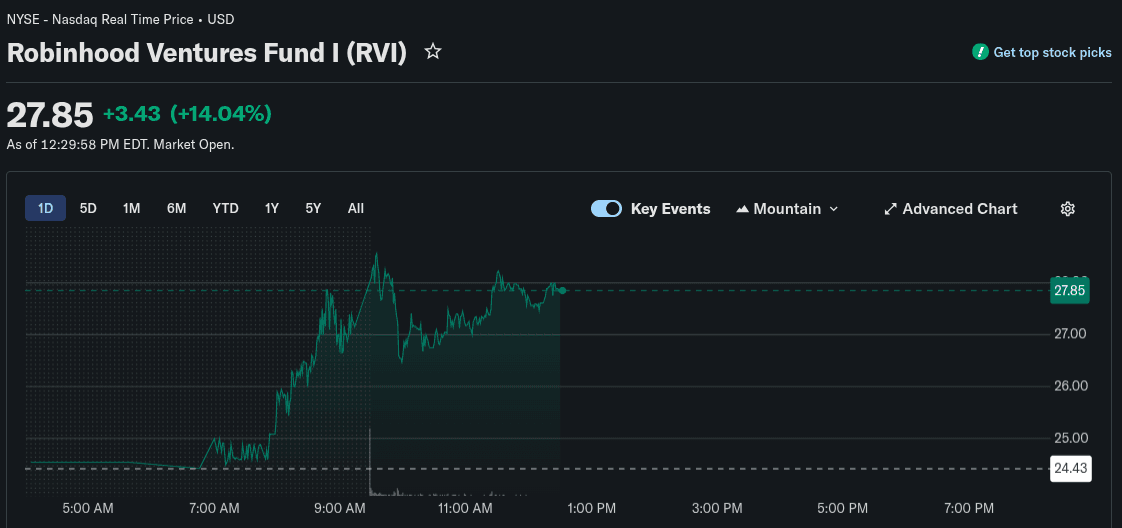Screen dimensions: 1122x528
Task: Toggle the Key Events switch off
Action: 606,209
